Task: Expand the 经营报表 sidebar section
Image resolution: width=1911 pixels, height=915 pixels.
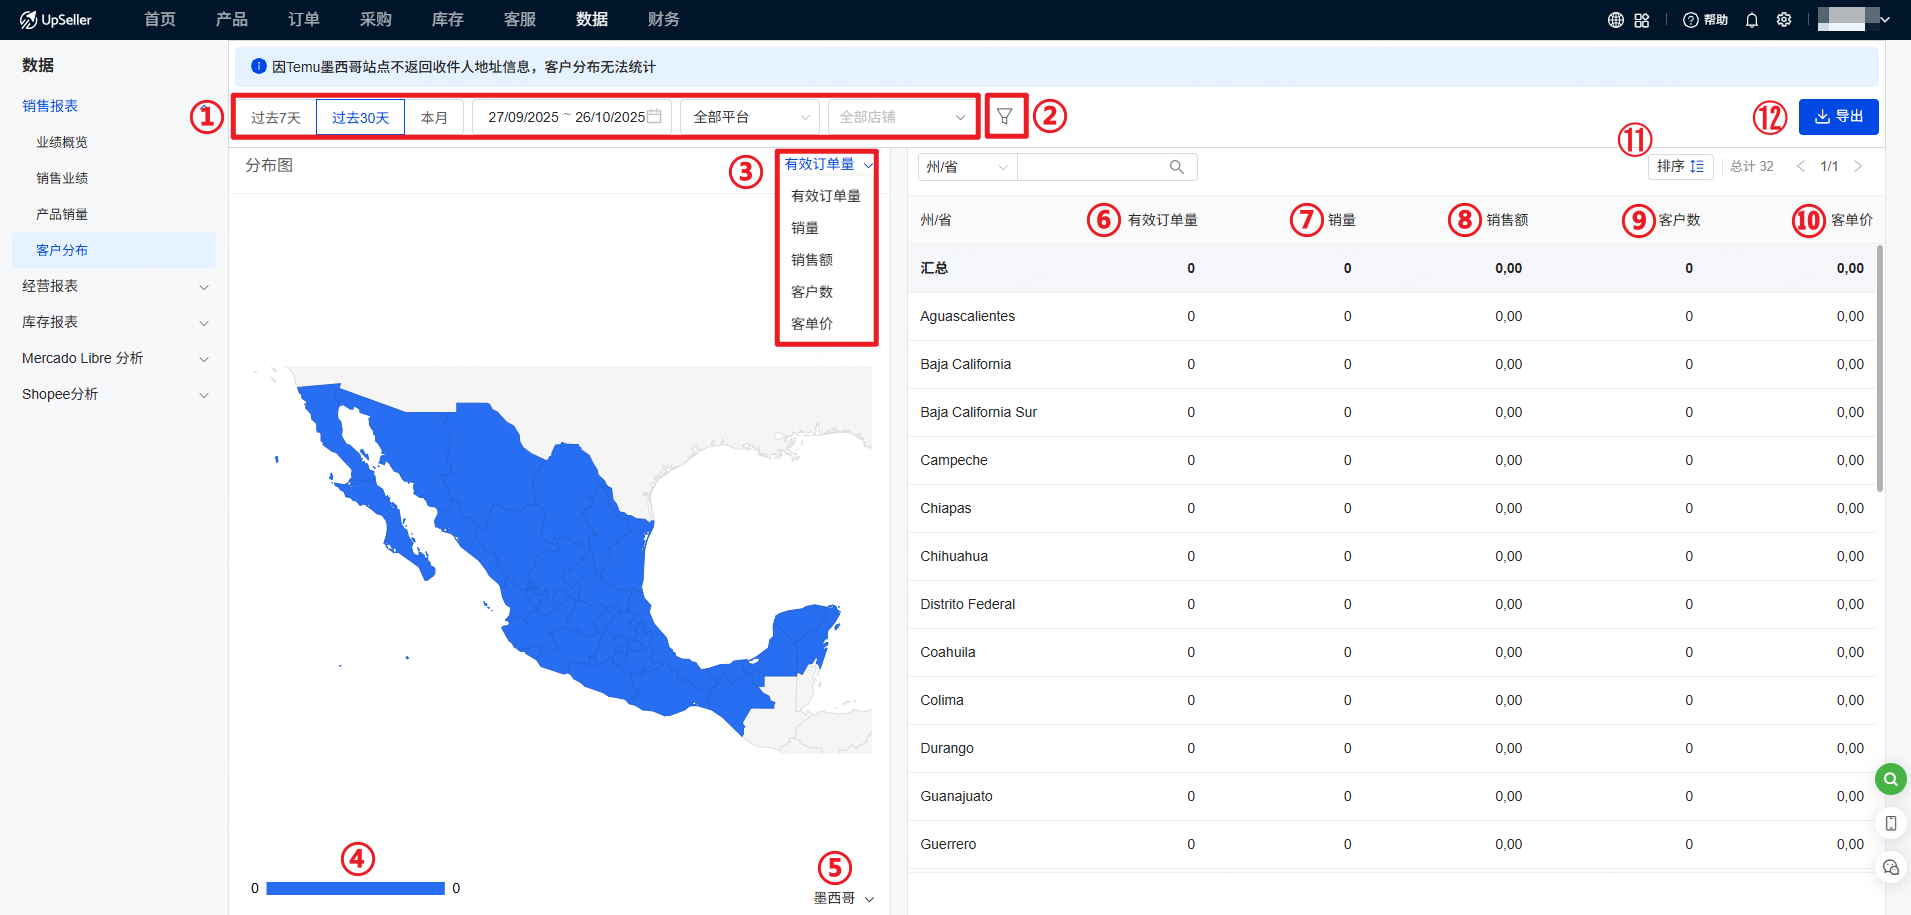Action: (x=115, y=286)
